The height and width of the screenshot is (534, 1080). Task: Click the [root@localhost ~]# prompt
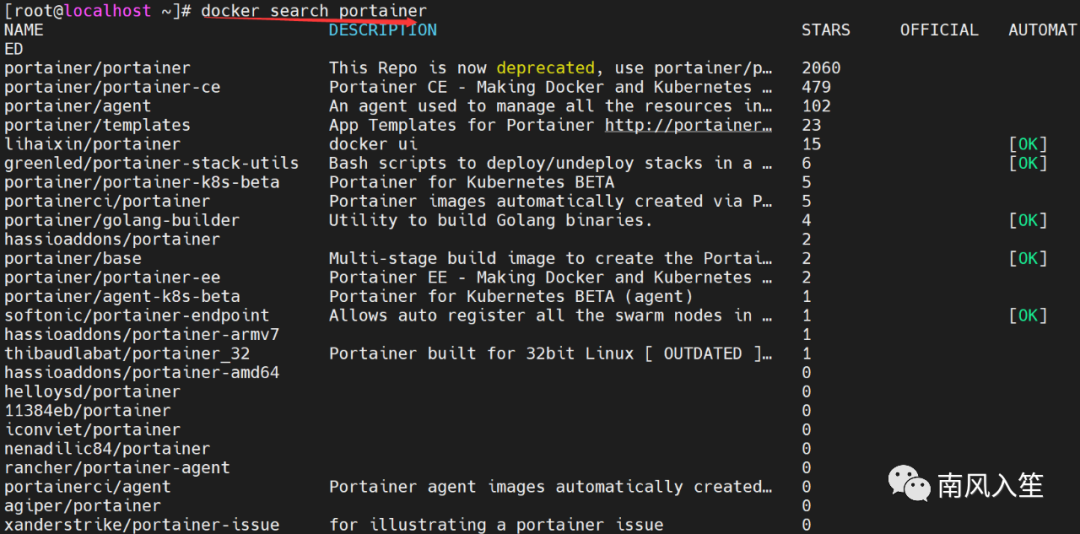(x=97, y=11)
